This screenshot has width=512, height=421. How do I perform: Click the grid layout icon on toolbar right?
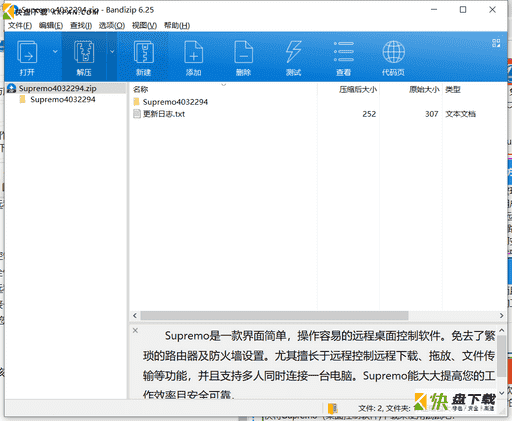tap(496, 43)
